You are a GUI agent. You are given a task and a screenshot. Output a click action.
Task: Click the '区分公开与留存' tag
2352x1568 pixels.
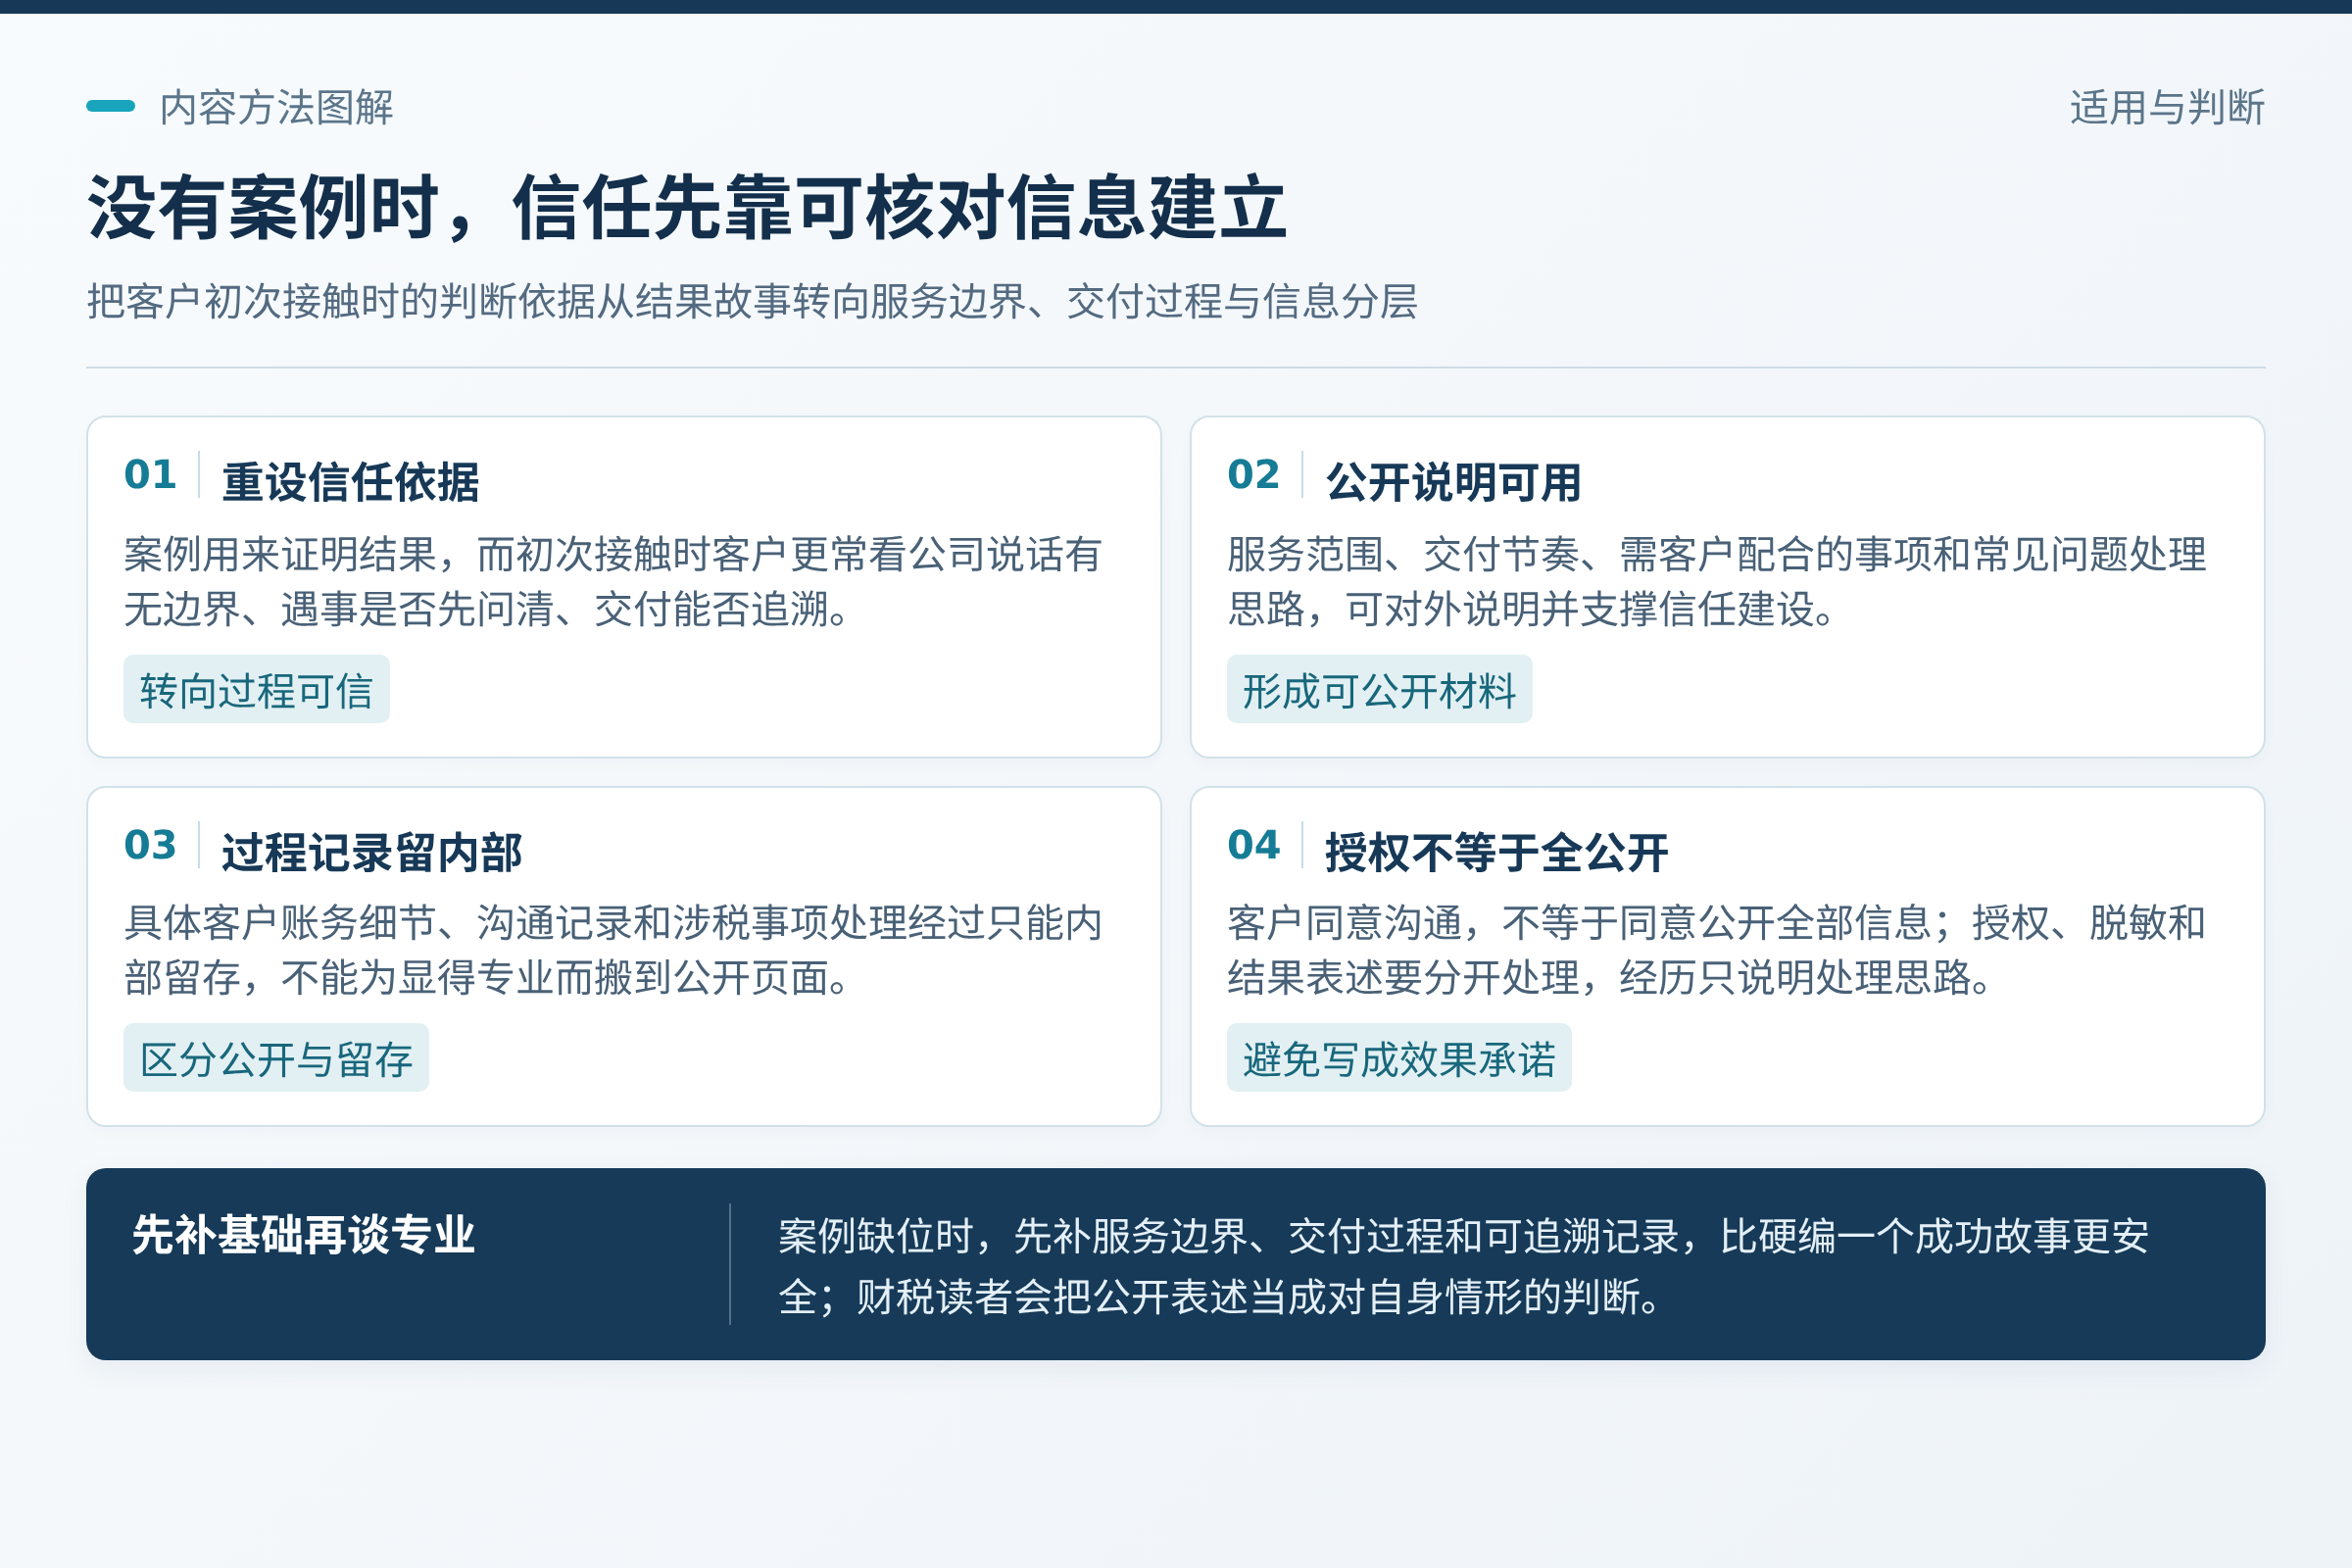(276, 1058)
